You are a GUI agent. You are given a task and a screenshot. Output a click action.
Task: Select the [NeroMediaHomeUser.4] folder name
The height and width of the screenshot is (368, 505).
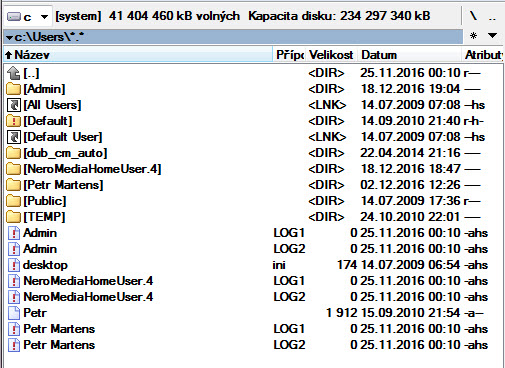tap(92, 169)
